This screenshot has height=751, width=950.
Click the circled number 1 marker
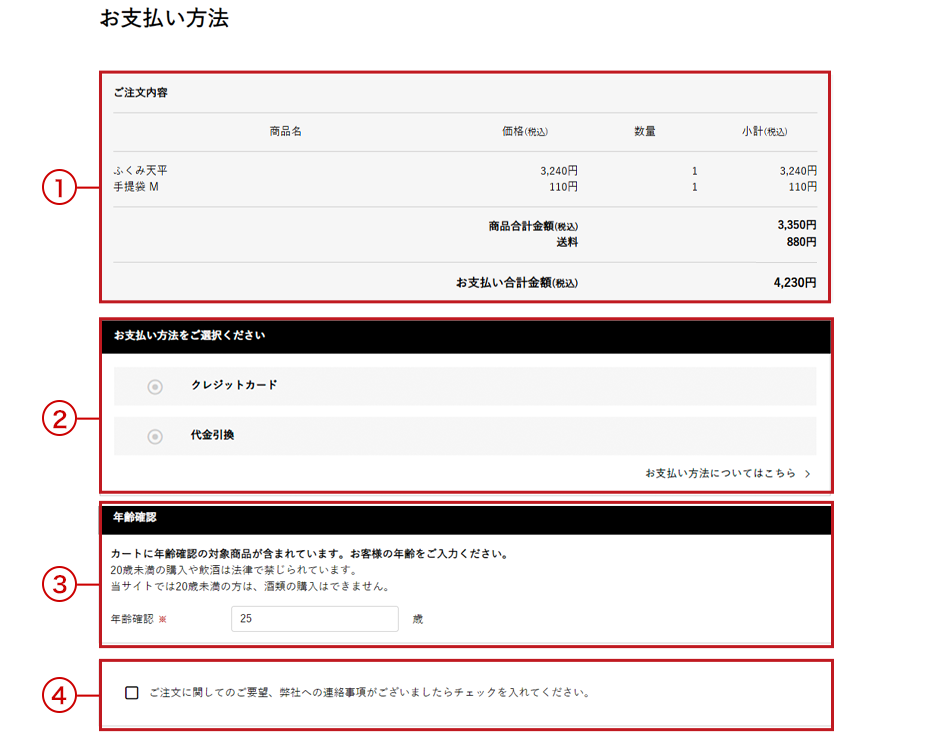point(59,187)
